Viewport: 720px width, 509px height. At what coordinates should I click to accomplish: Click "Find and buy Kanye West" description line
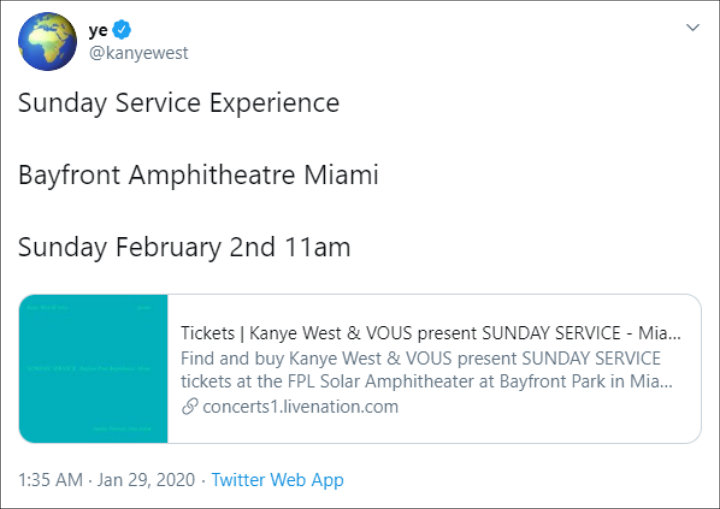coord(421,358)
